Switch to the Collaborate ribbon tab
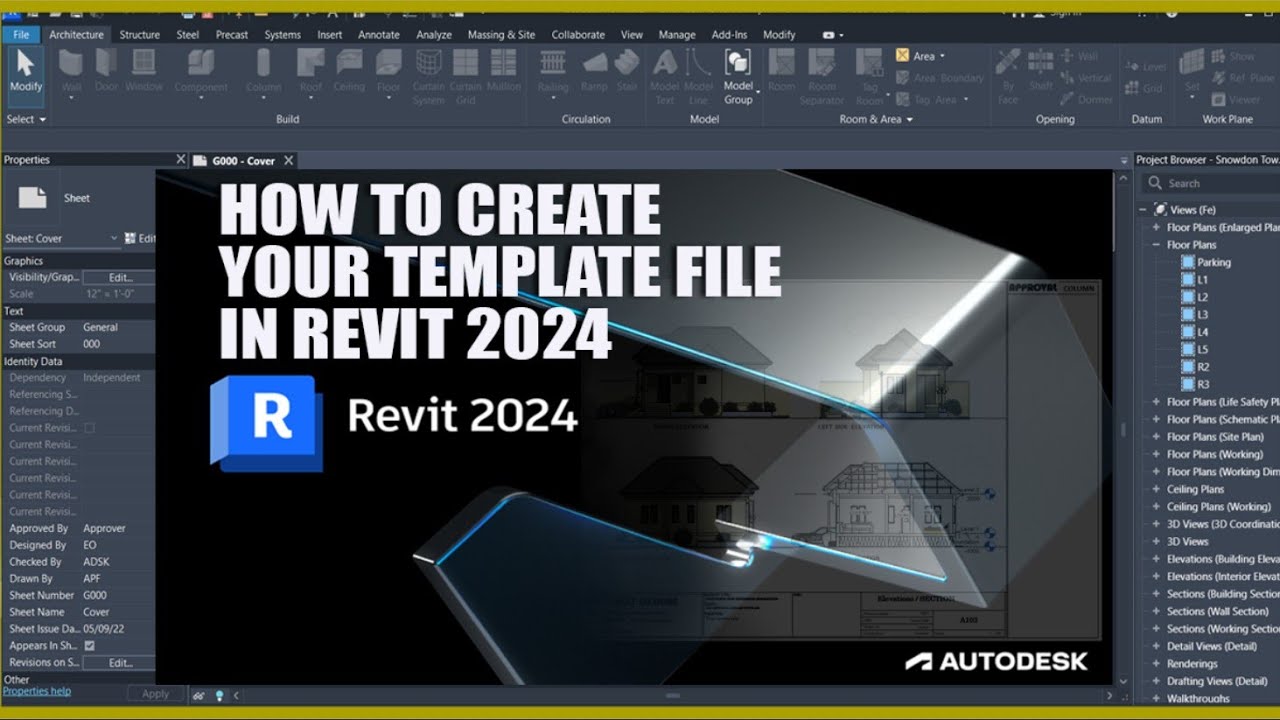The image size is (1280, 720). (579, 34)
